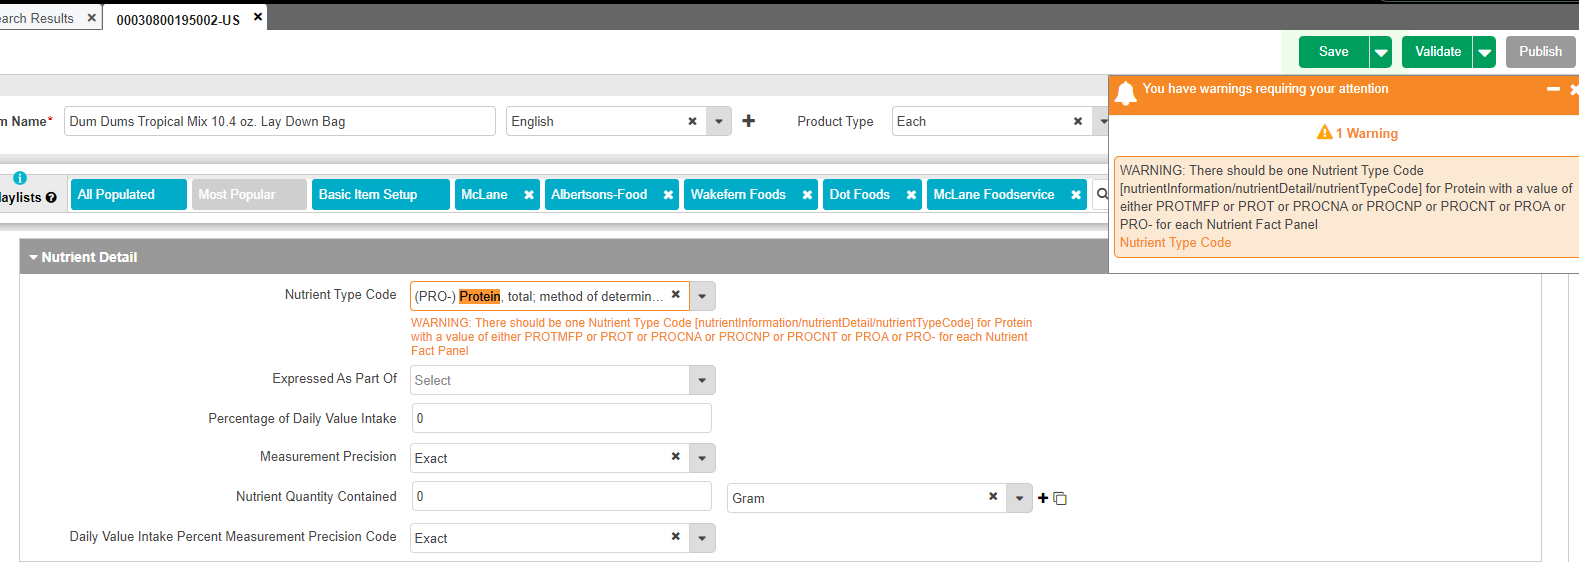Click the Playlists help question icon
Image resolution: width=1579 pixels, height=562 pixels.
pyautogui.click(x=51, y=198)
